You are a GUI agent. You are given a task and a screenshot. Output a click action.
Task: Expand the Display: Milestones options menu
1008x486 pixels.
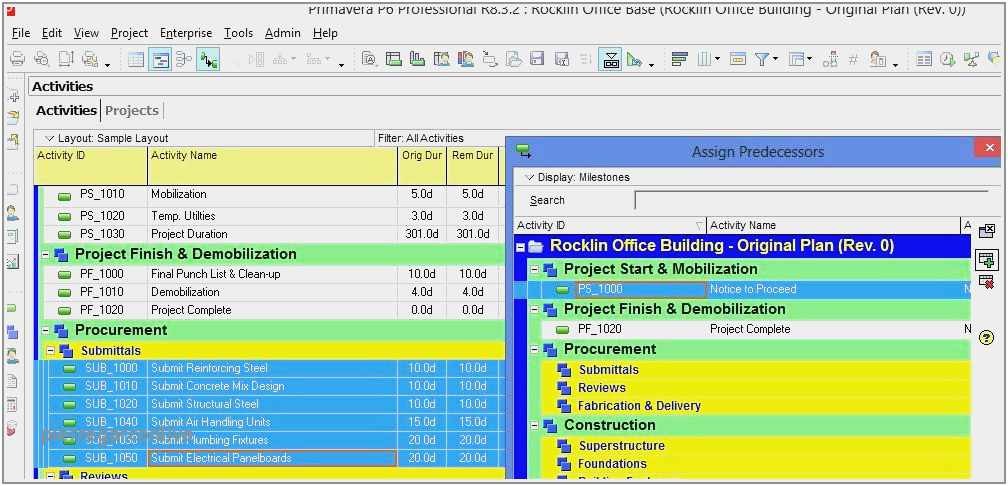coord(530,177)
